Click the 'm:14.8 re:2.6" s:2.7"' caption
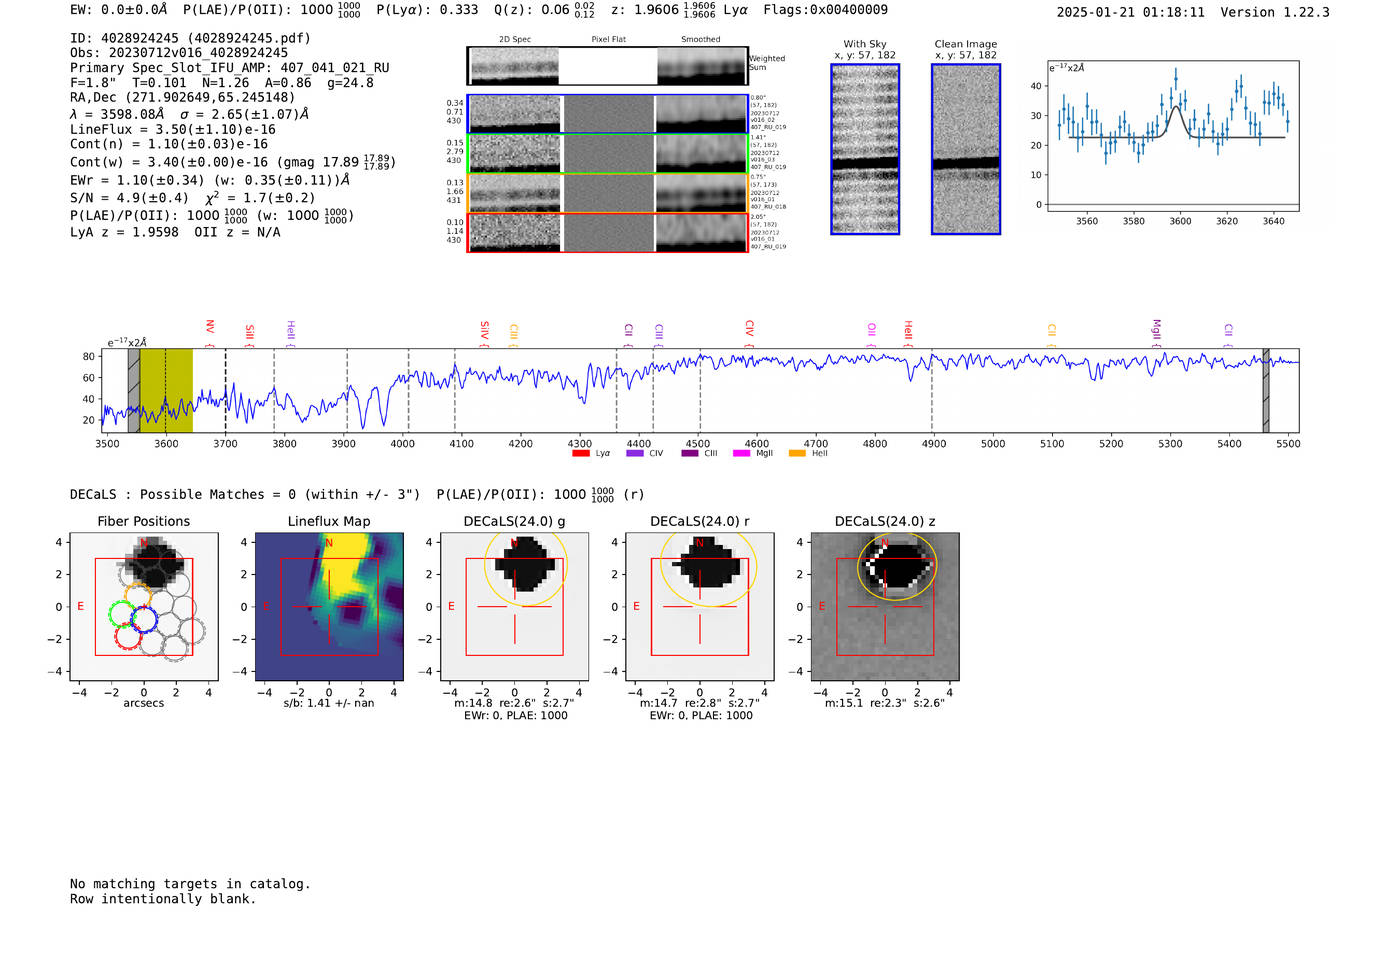This screenshot has width=1400, height=953. pyautogui.click(x=515, y=703)
